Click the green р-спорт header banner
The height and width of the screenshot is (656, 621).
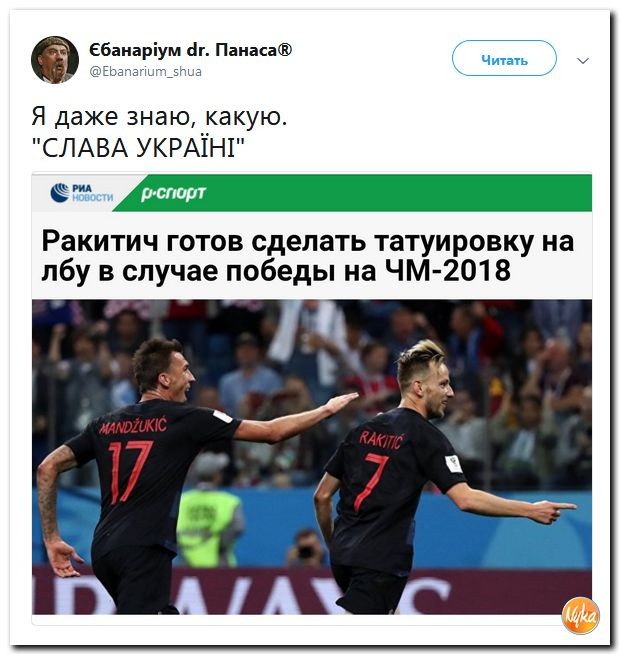(x=354, y=193)
